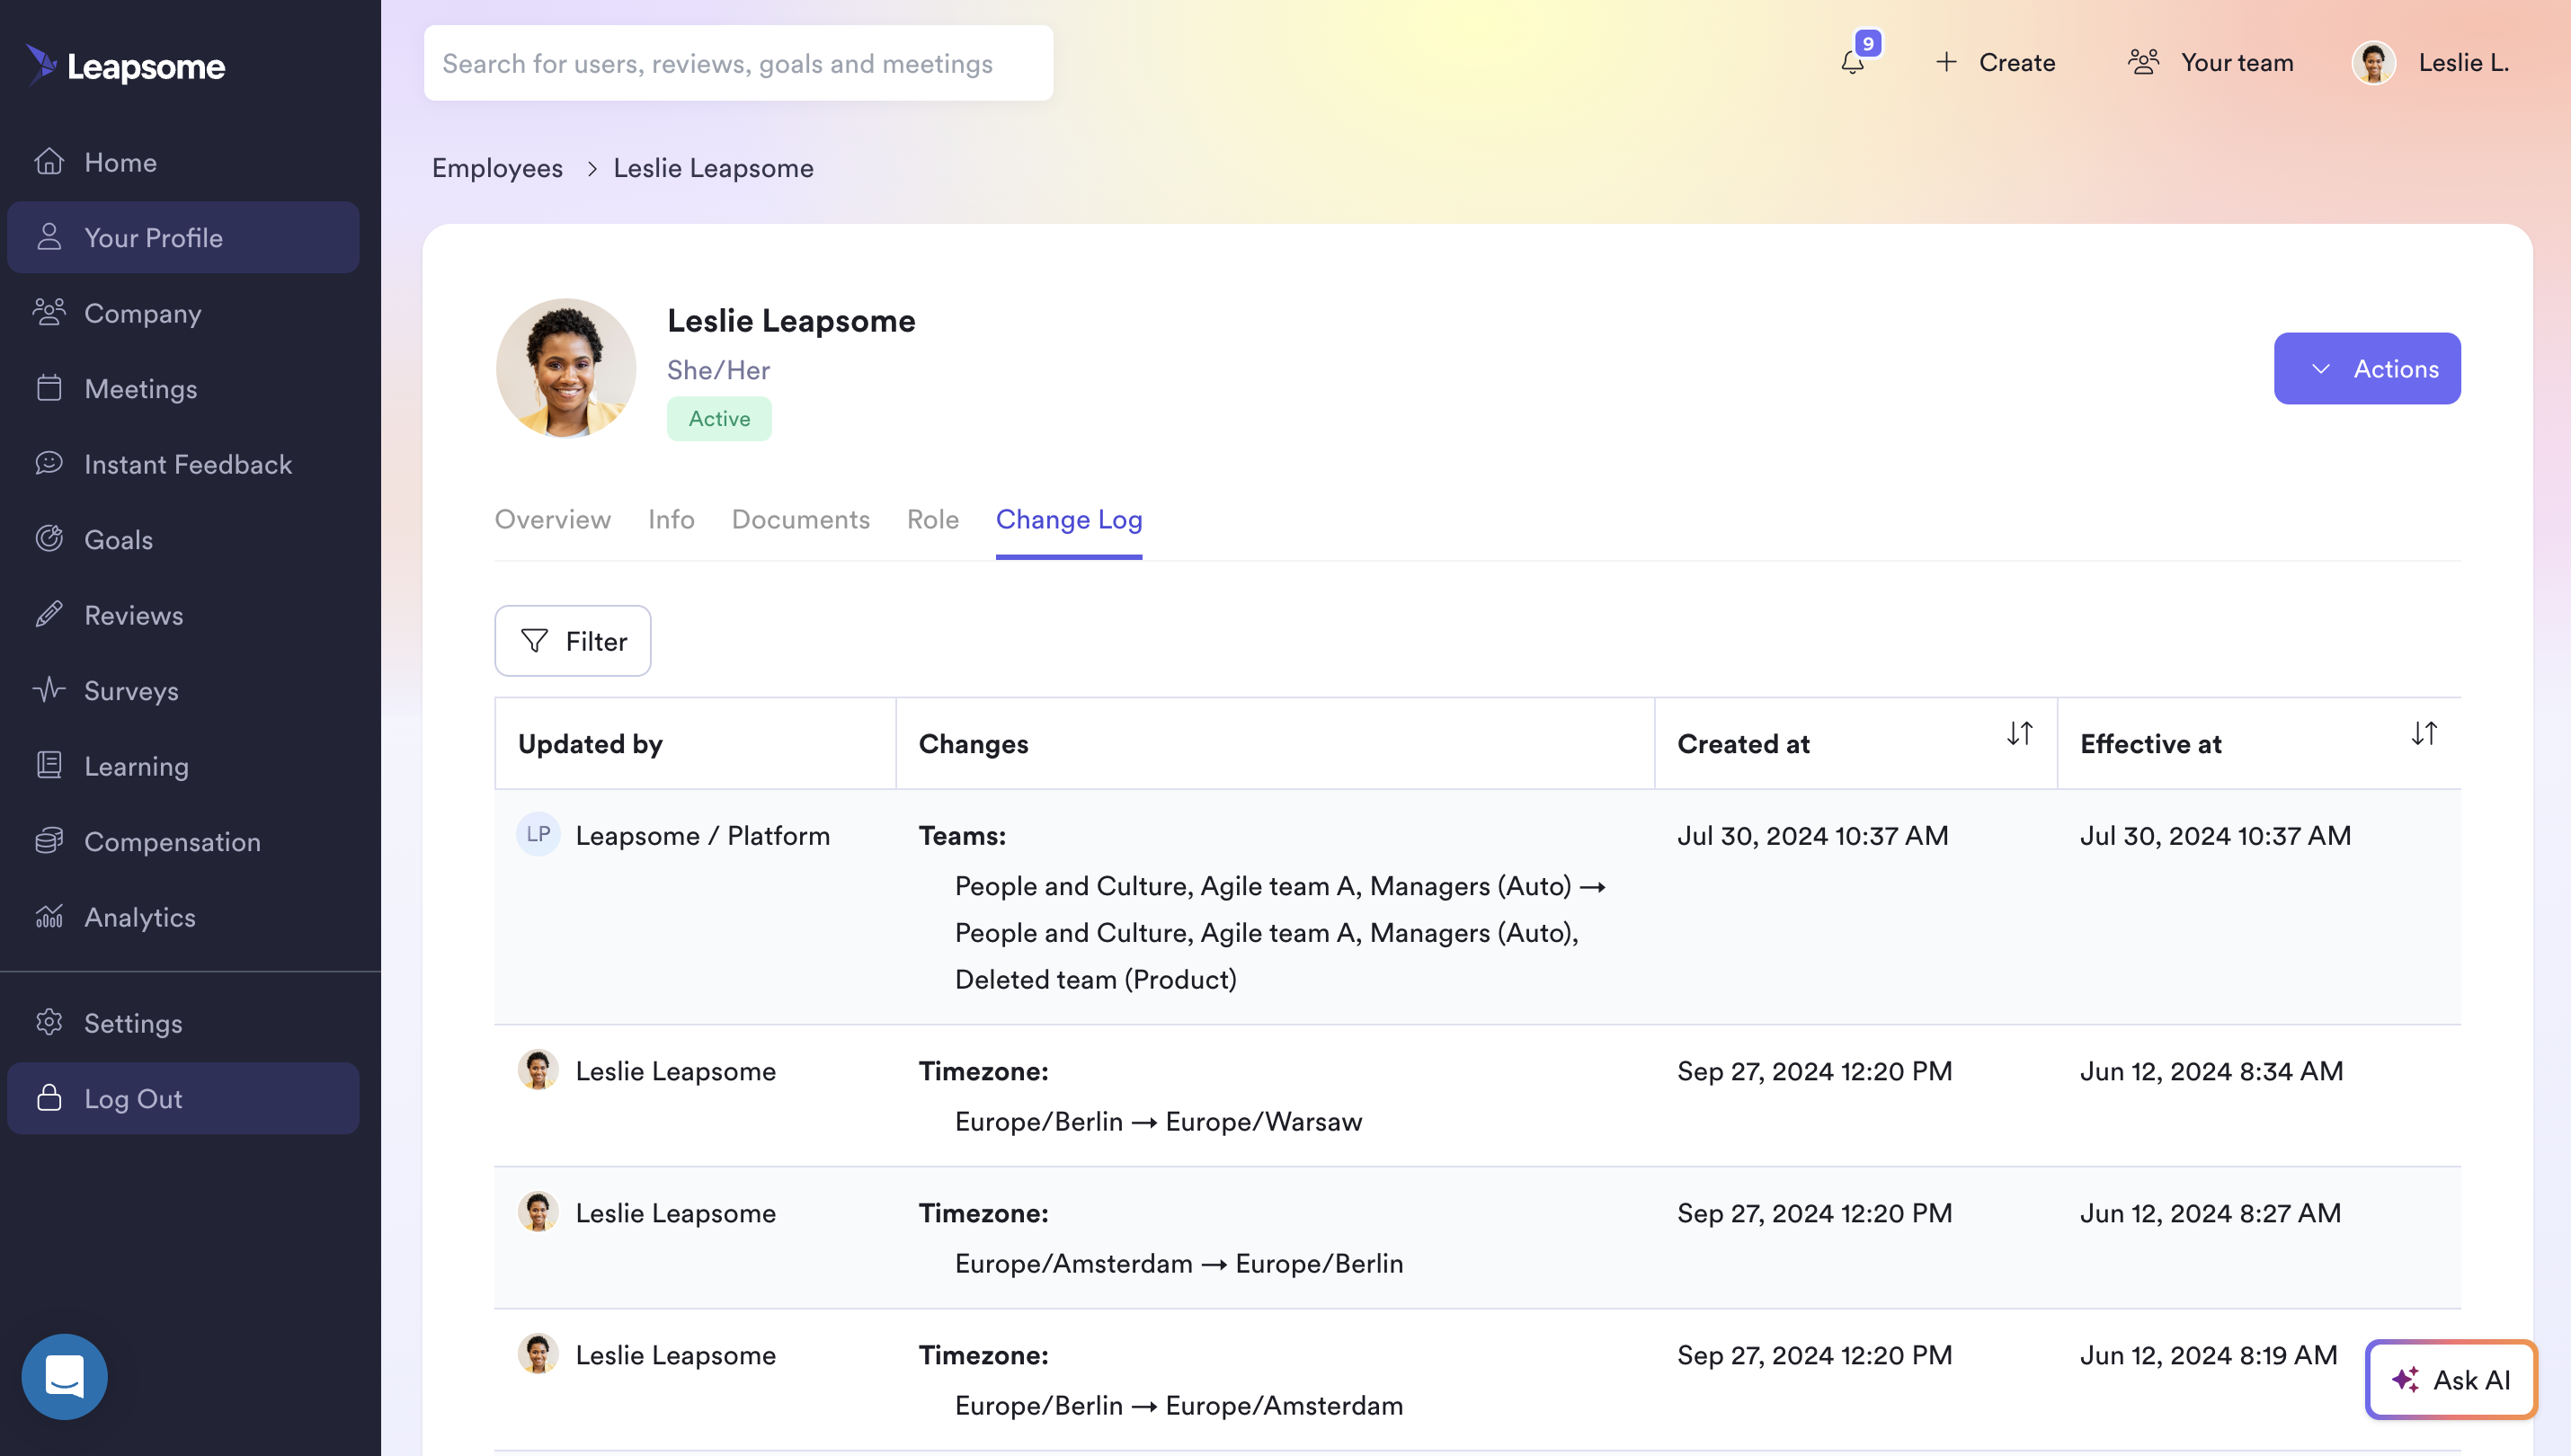The height and width of the screenshot is (1456, 2571).
Task: Click the Leapsome logo
Action: click(x=125, y=65)
